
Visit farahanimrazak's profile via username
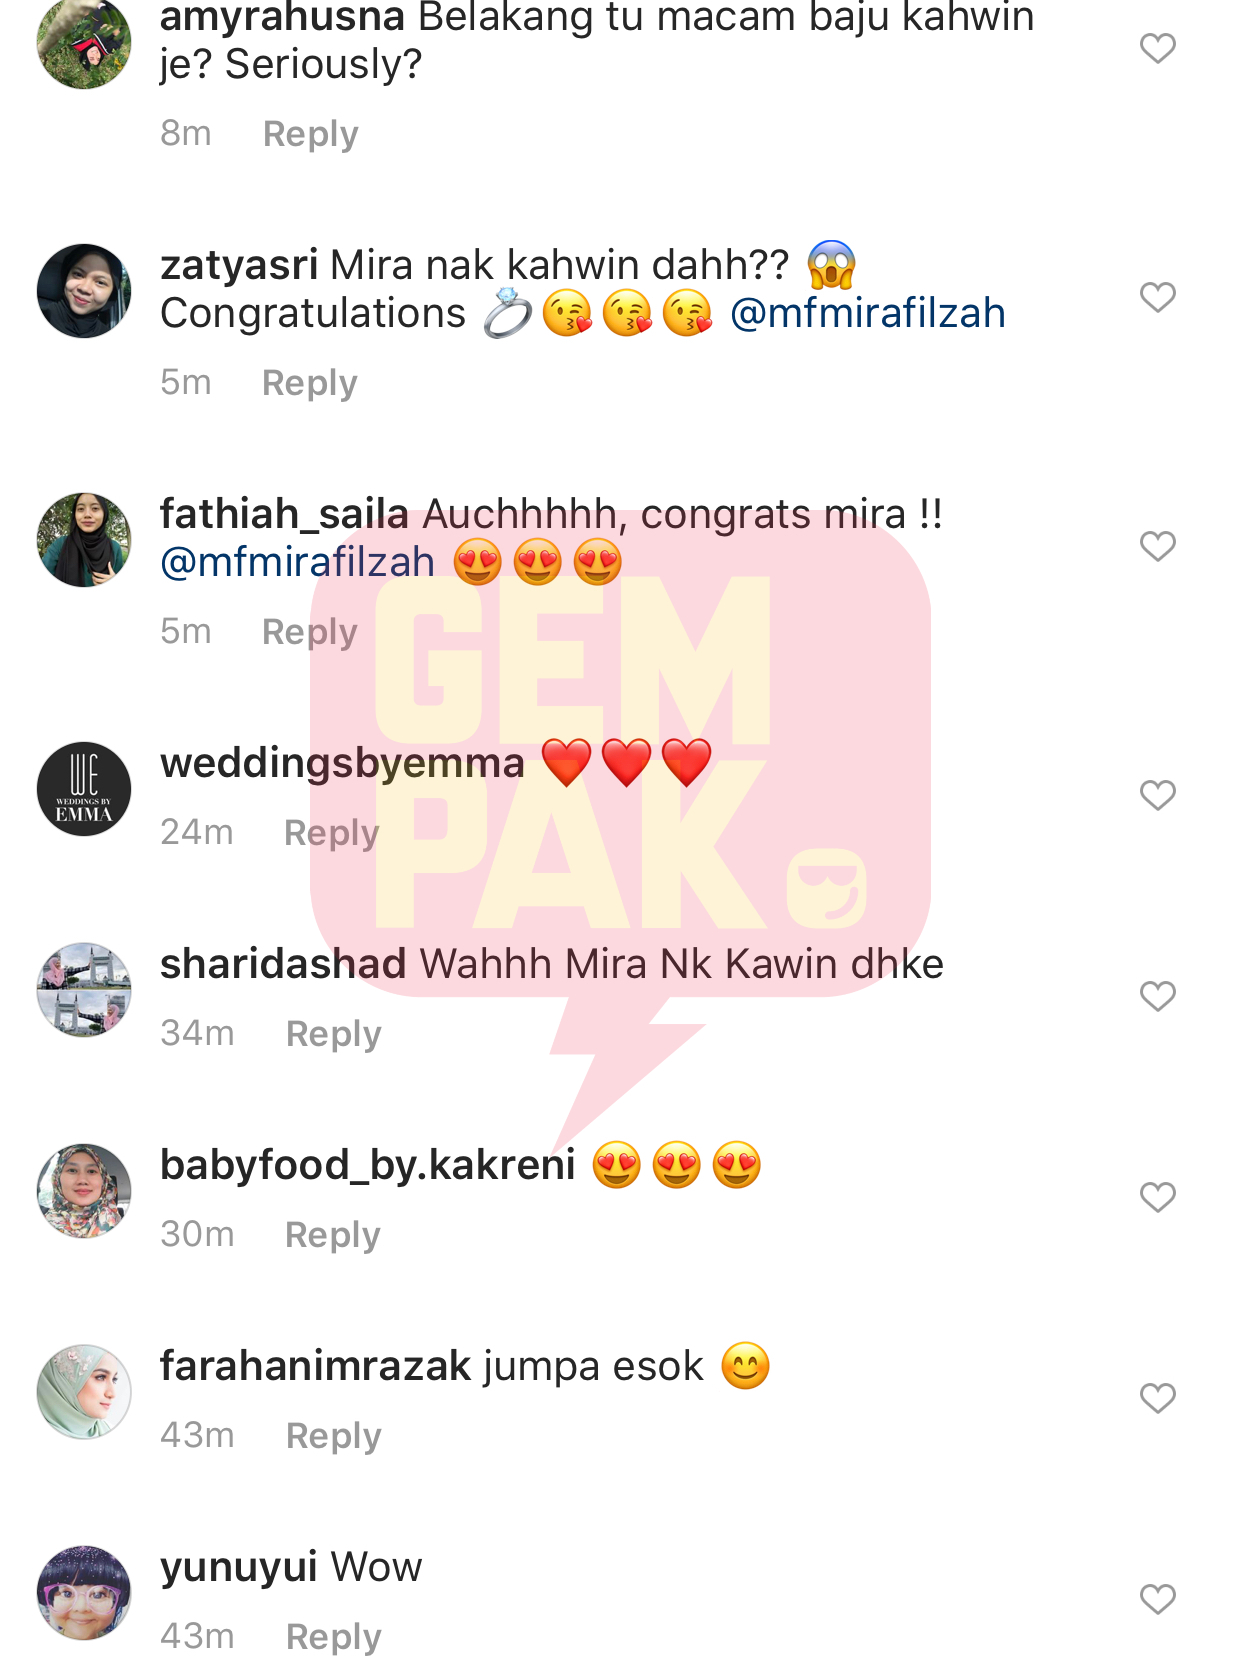315,1366
